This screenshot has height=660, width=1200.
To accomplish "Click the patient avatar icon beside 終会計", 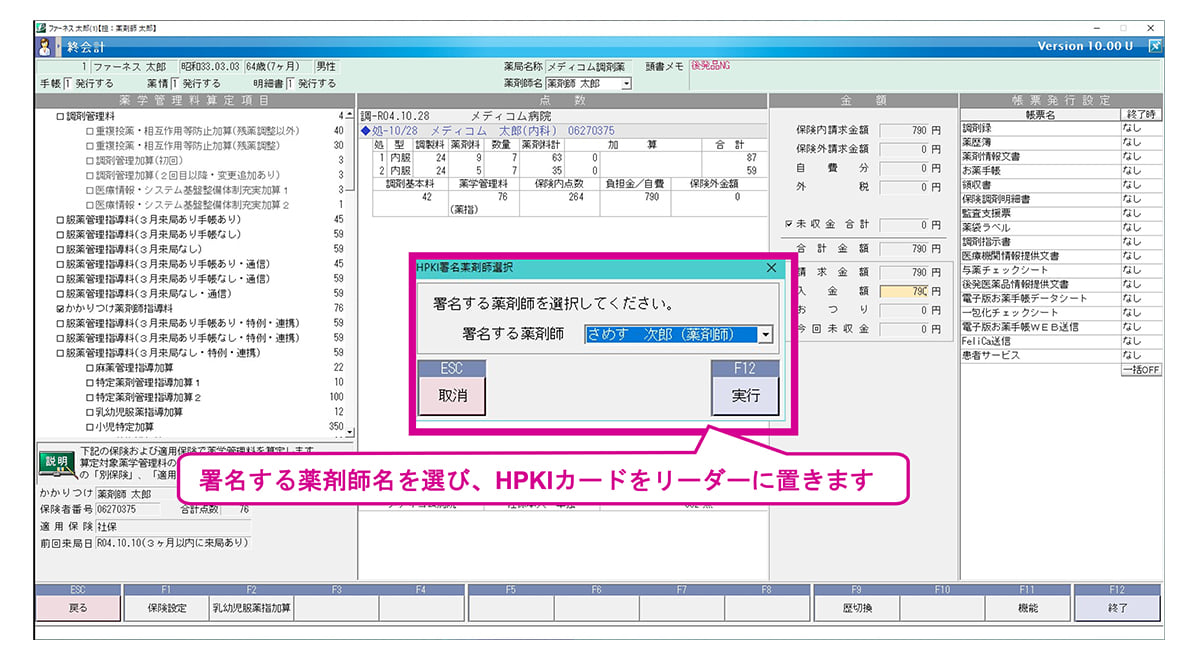I will [x=46, y=46].
